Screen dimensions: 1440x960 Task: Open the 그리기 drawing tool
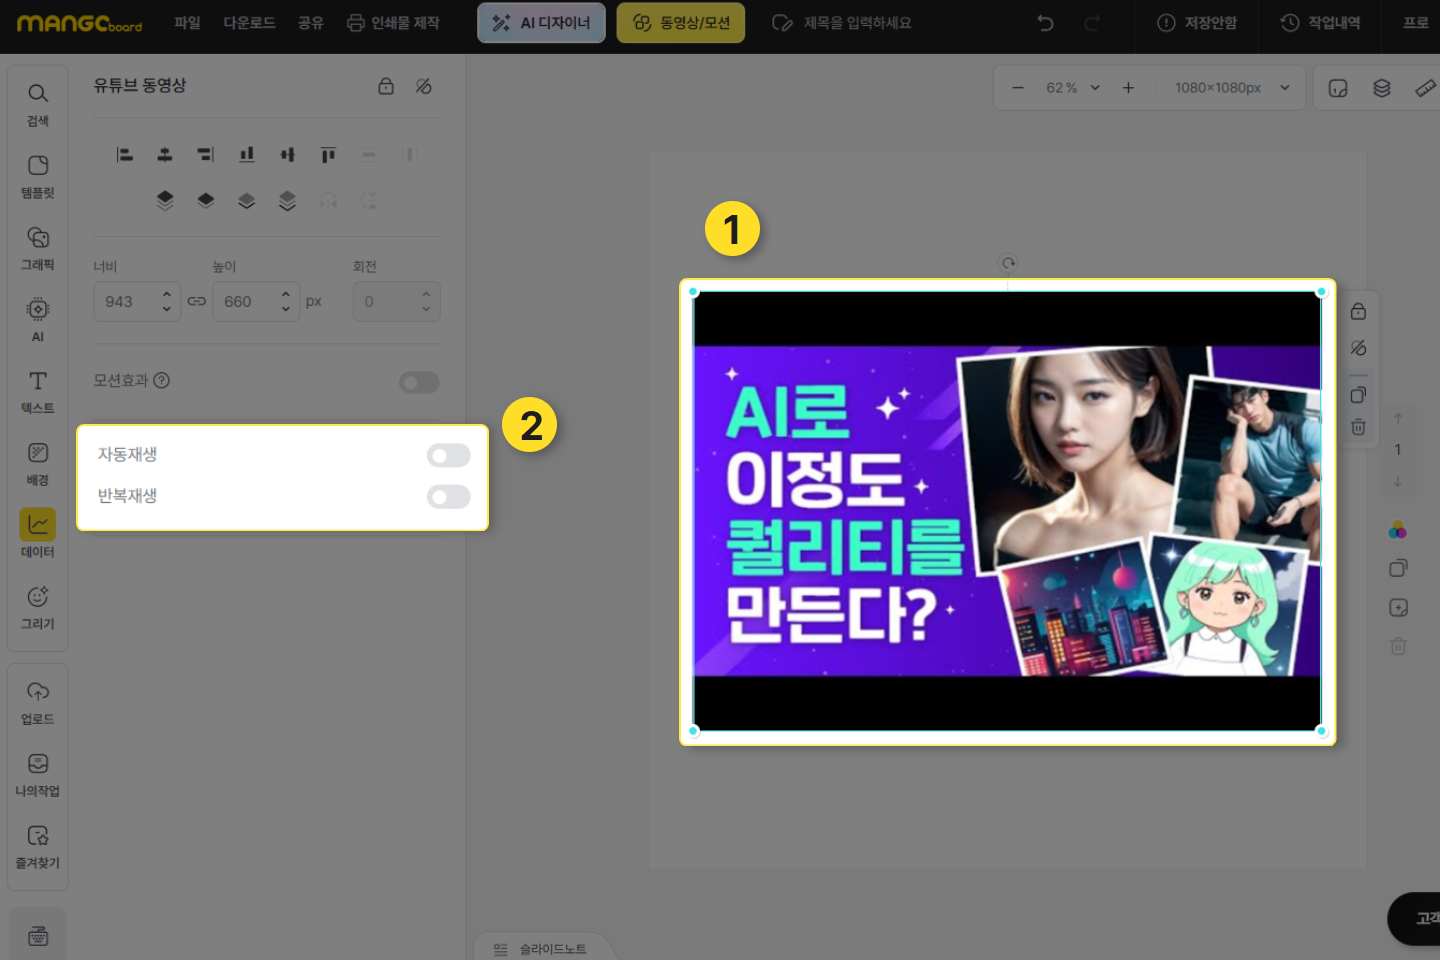pyautogui.click(x=38, y=606)
